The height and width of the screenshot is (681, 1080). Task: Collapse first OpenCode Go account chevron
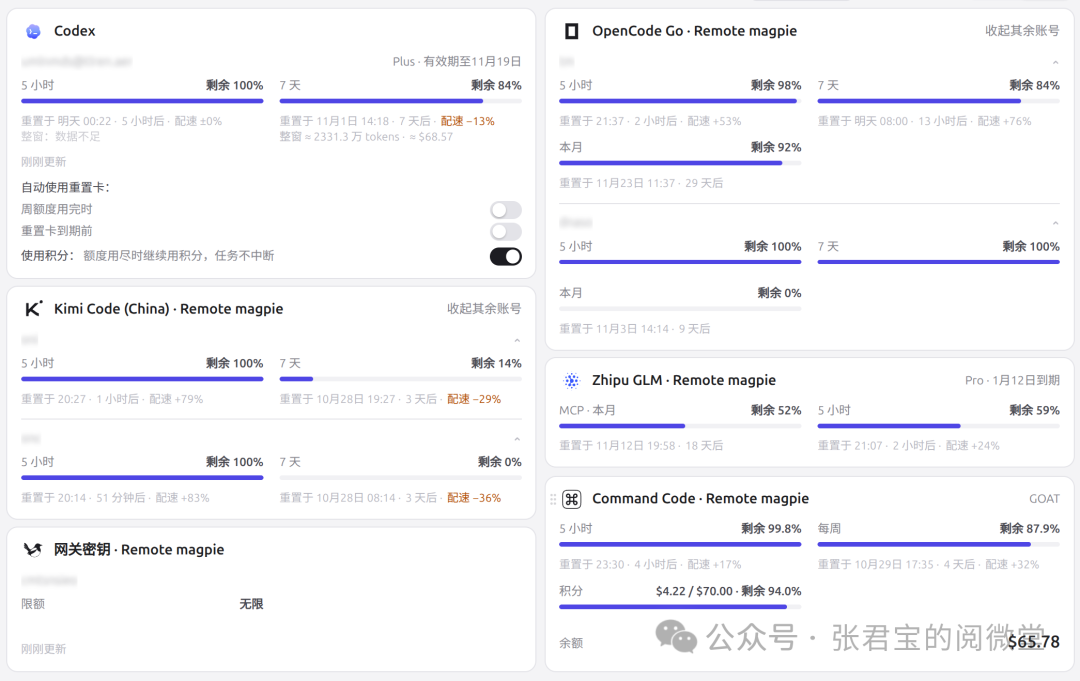pyautogui.click(x=1055, y=63)
